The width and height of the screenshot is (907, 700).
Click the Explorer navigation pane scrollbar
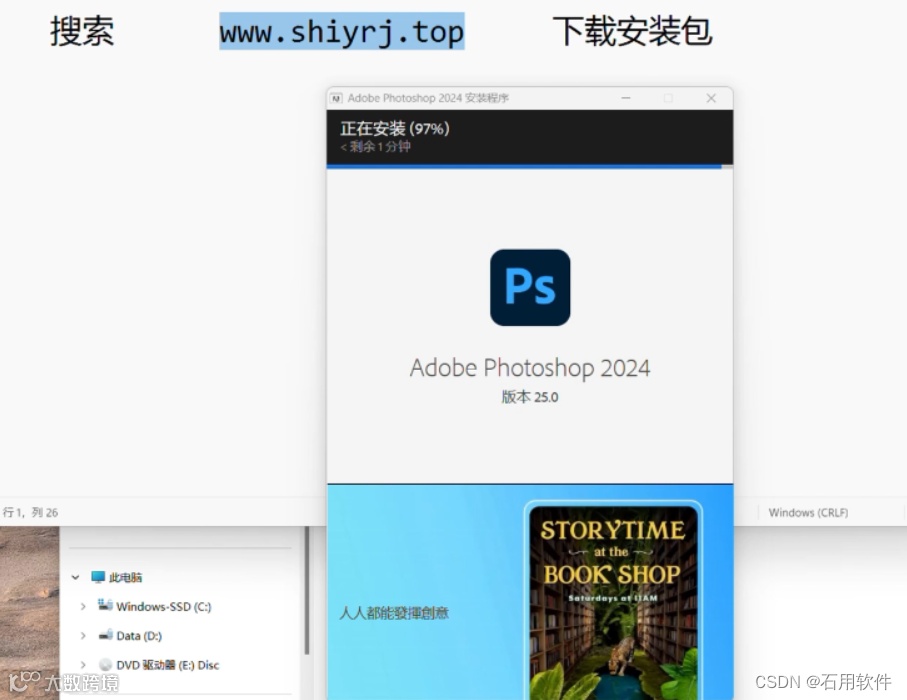coord(307,590)
